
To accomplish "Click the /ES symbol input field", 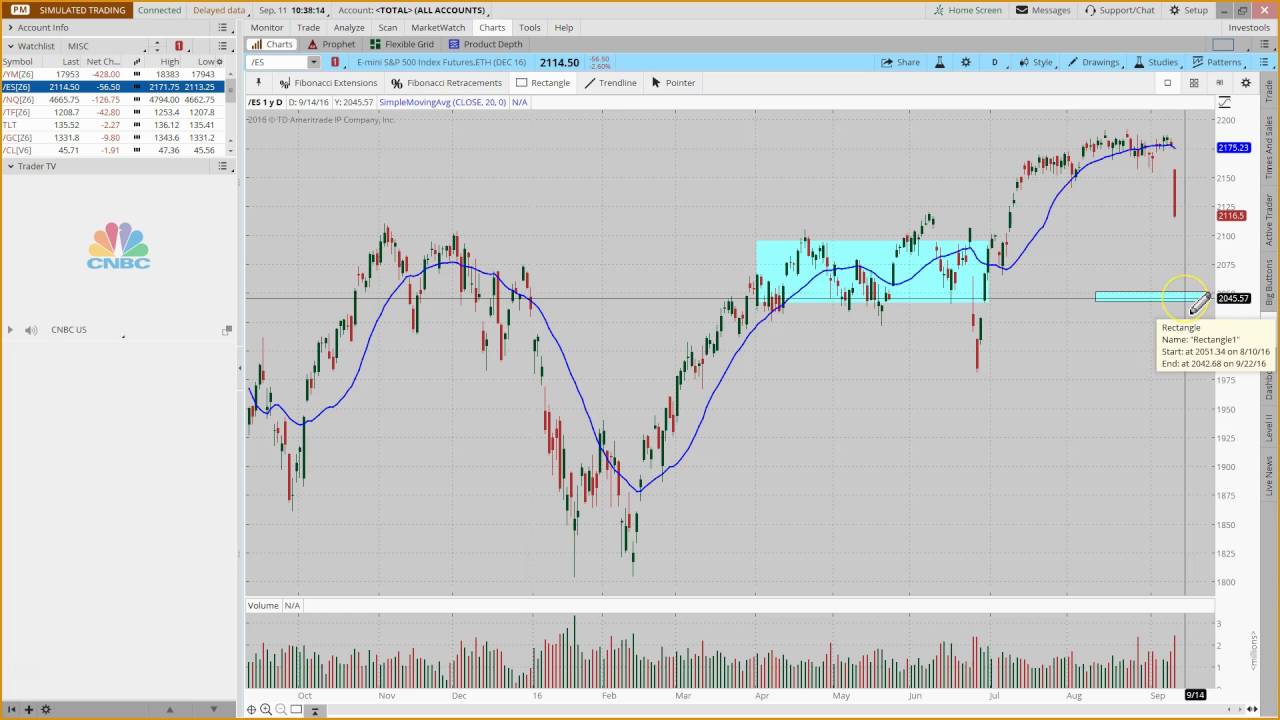I will [x=277, y=62].
